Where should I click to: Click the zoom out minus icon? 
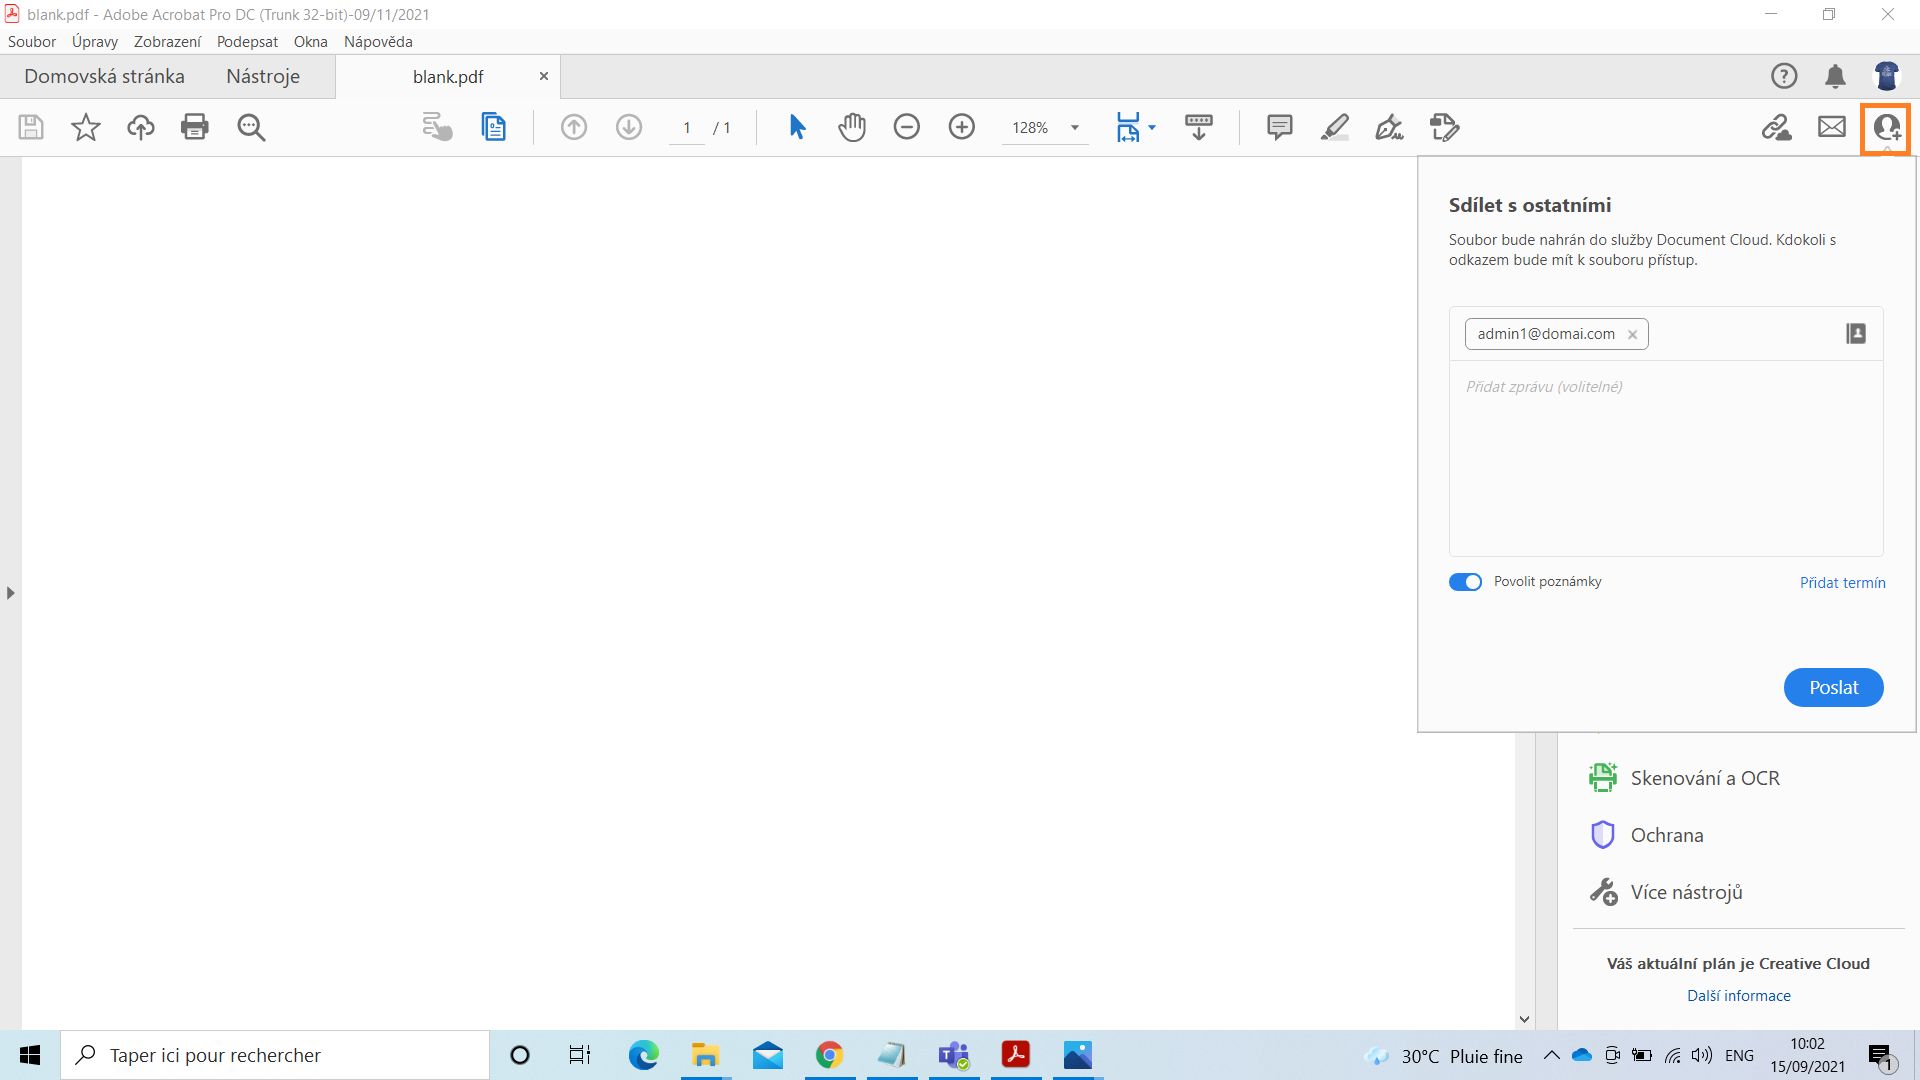pyautogui.click(x=907, y=127)
